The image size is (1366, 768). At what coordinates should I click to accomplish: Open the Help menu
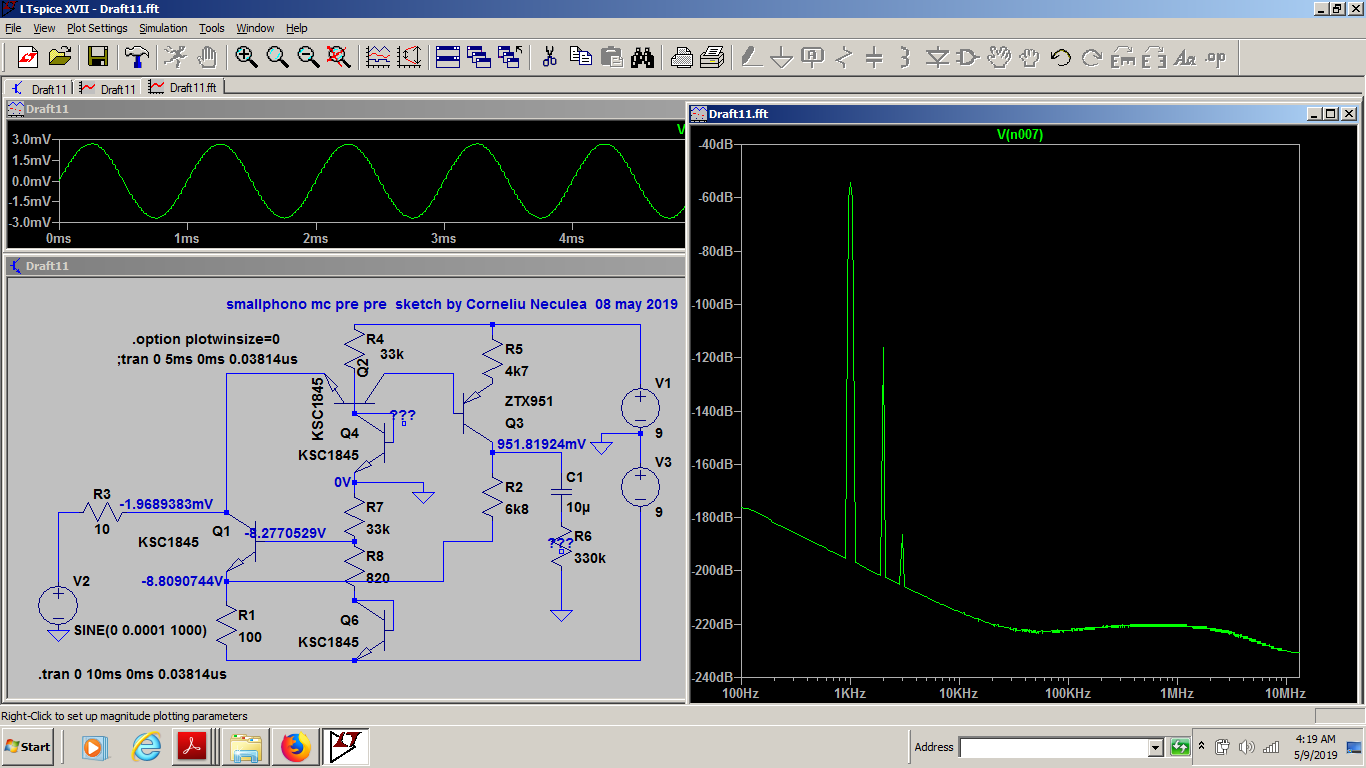tap(297, 28)
